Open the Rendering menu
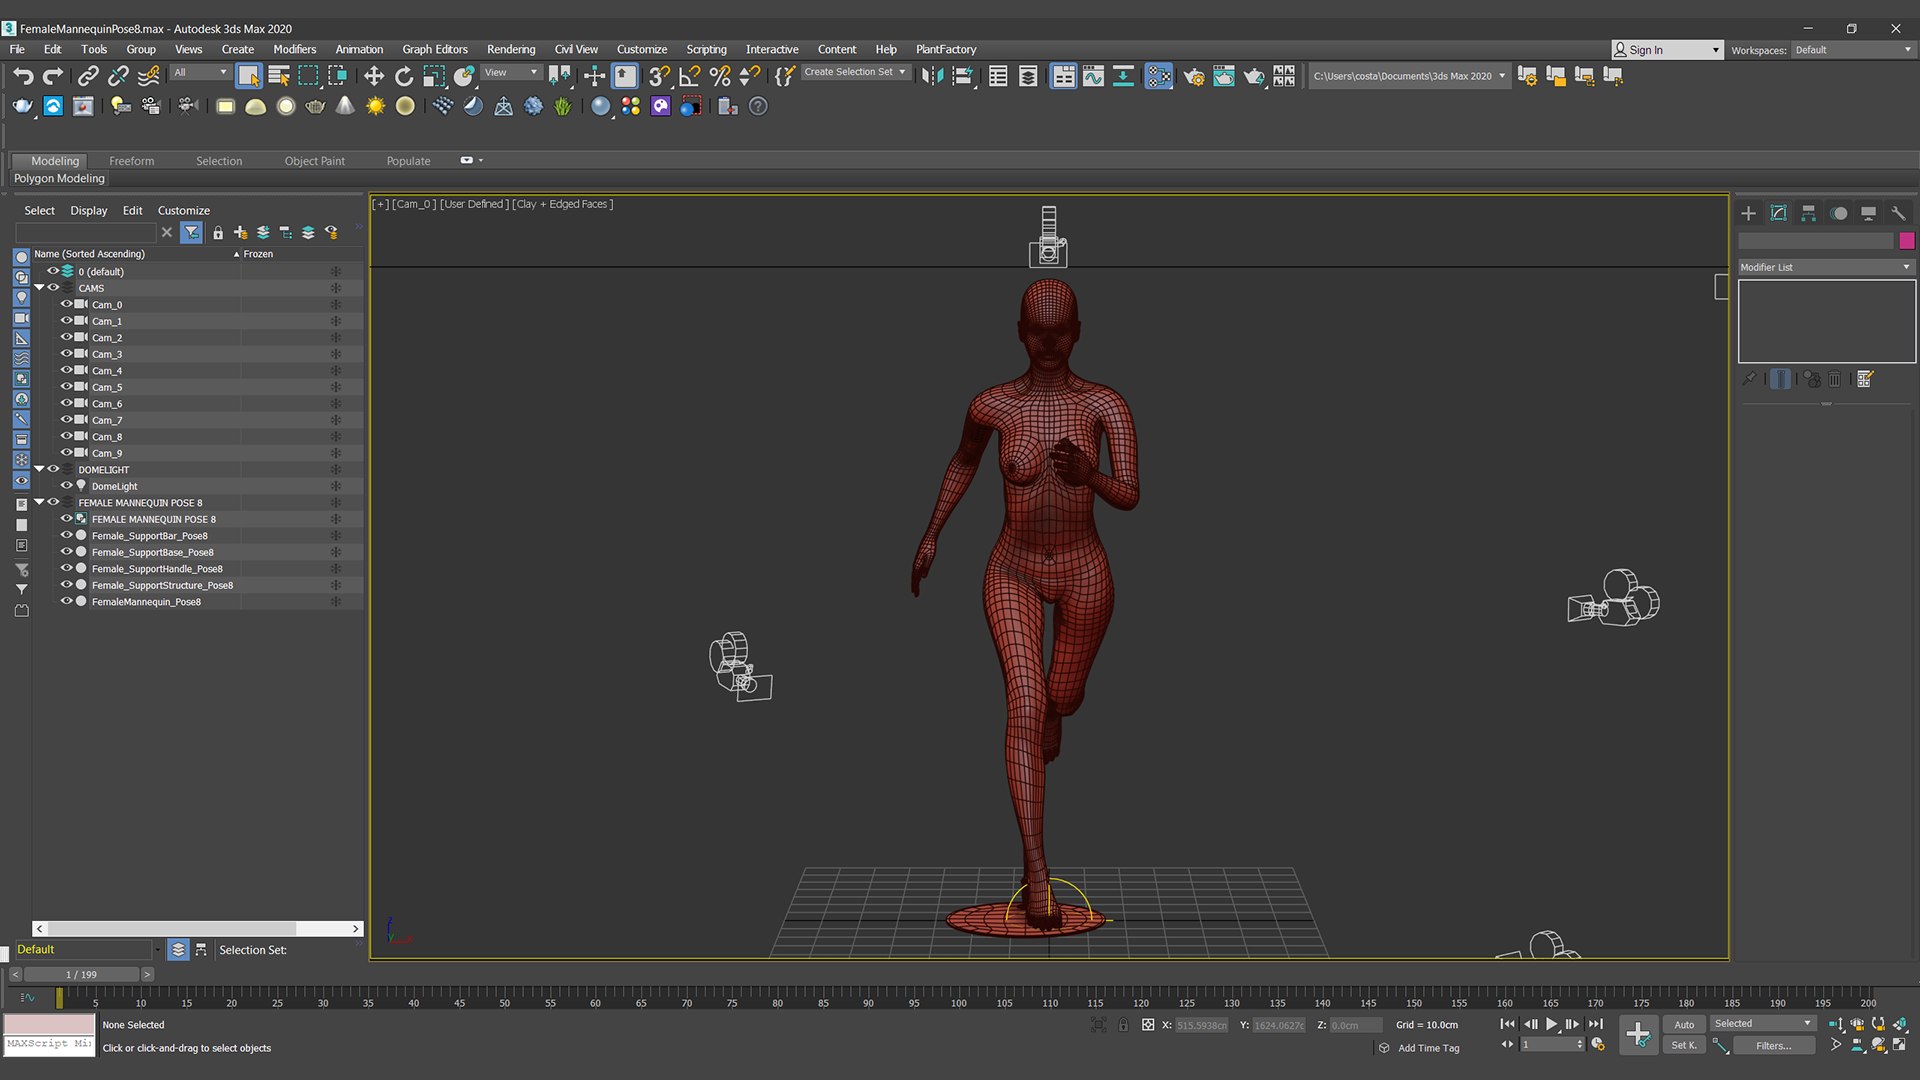 tap(511, 49)
